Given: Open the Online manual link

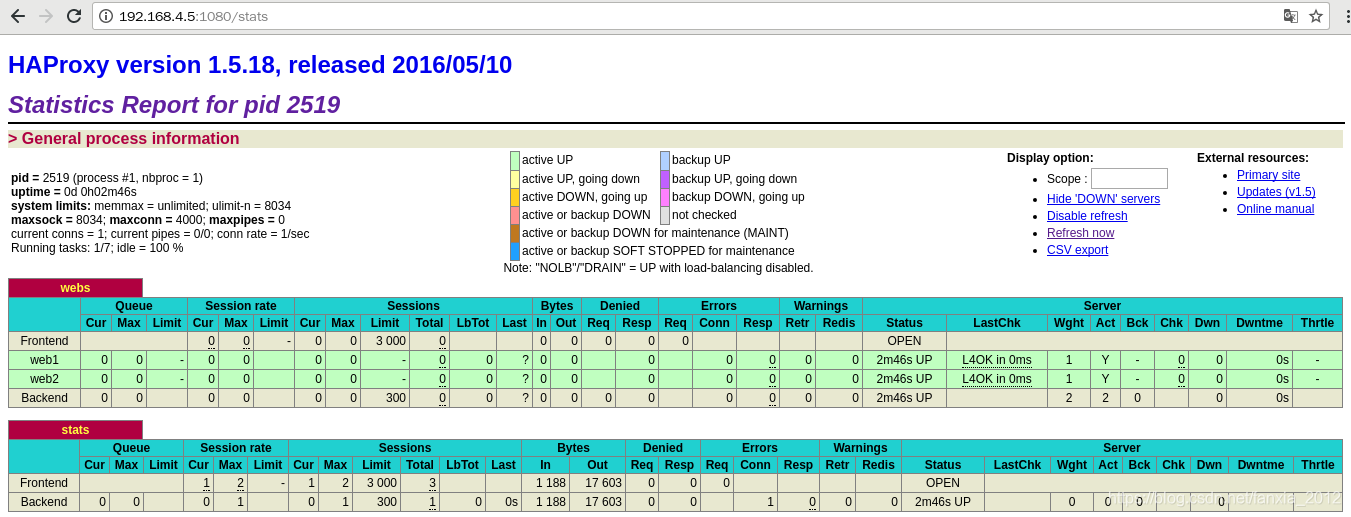Looking at the screenshot, I should pos(1275,209).
